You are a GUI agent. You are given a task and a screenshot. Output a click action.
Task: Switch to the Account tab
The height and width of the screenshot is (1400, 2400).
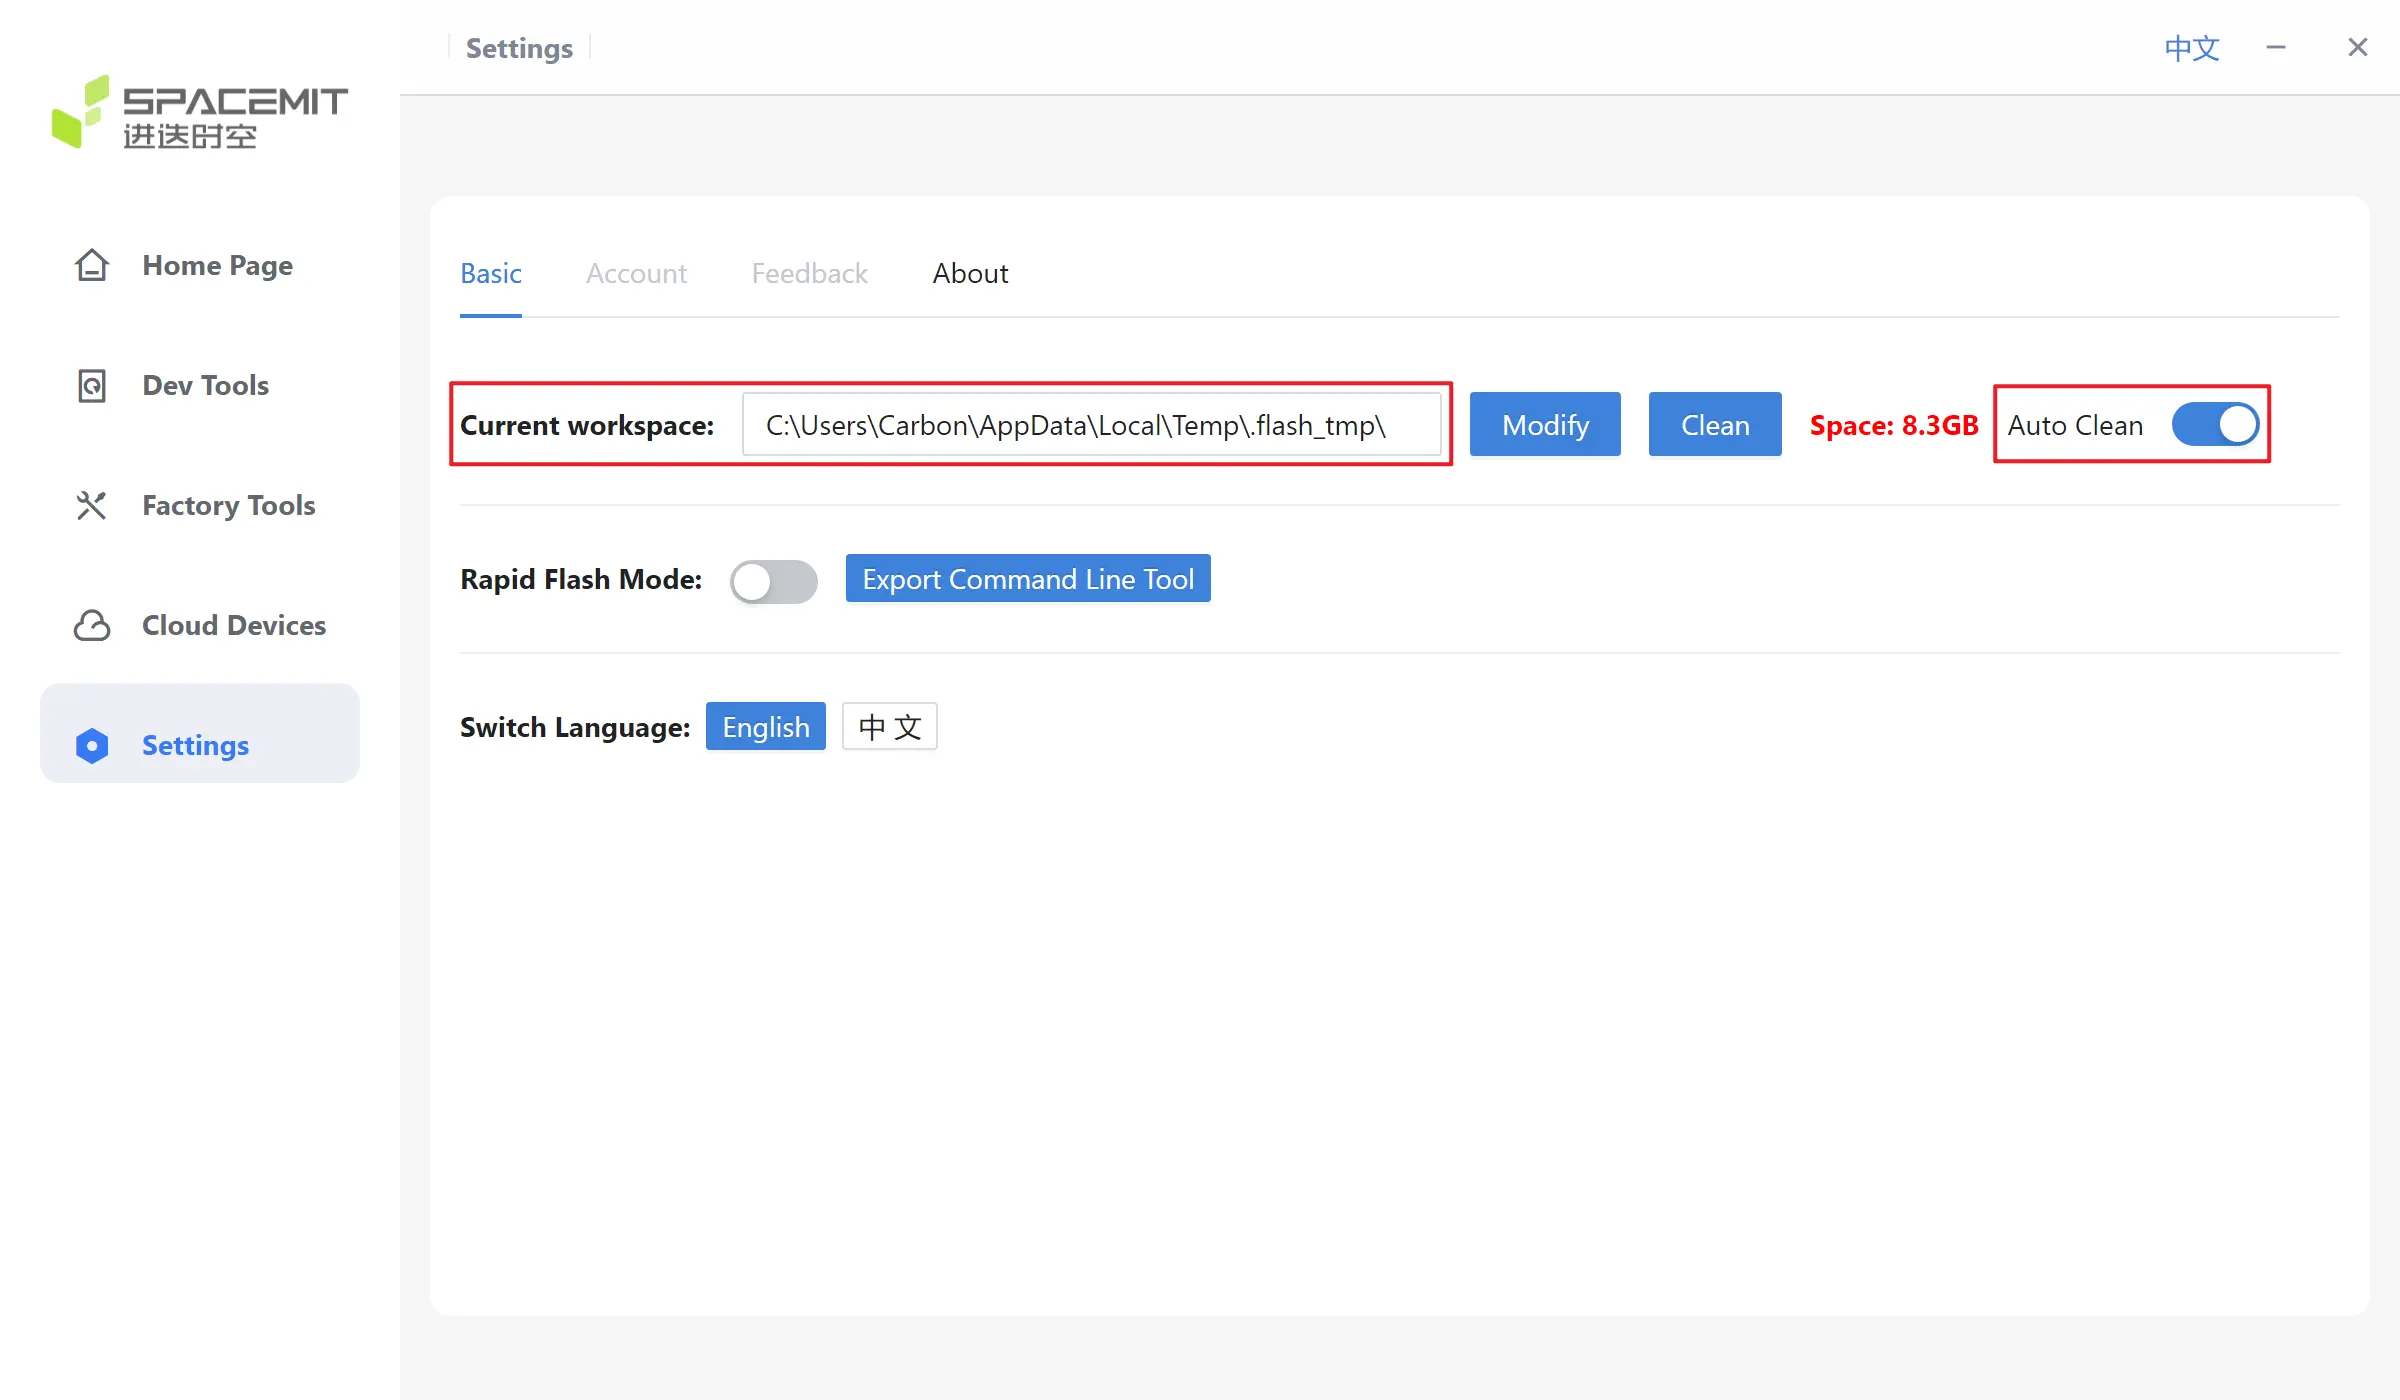click(x=636, y=273)
